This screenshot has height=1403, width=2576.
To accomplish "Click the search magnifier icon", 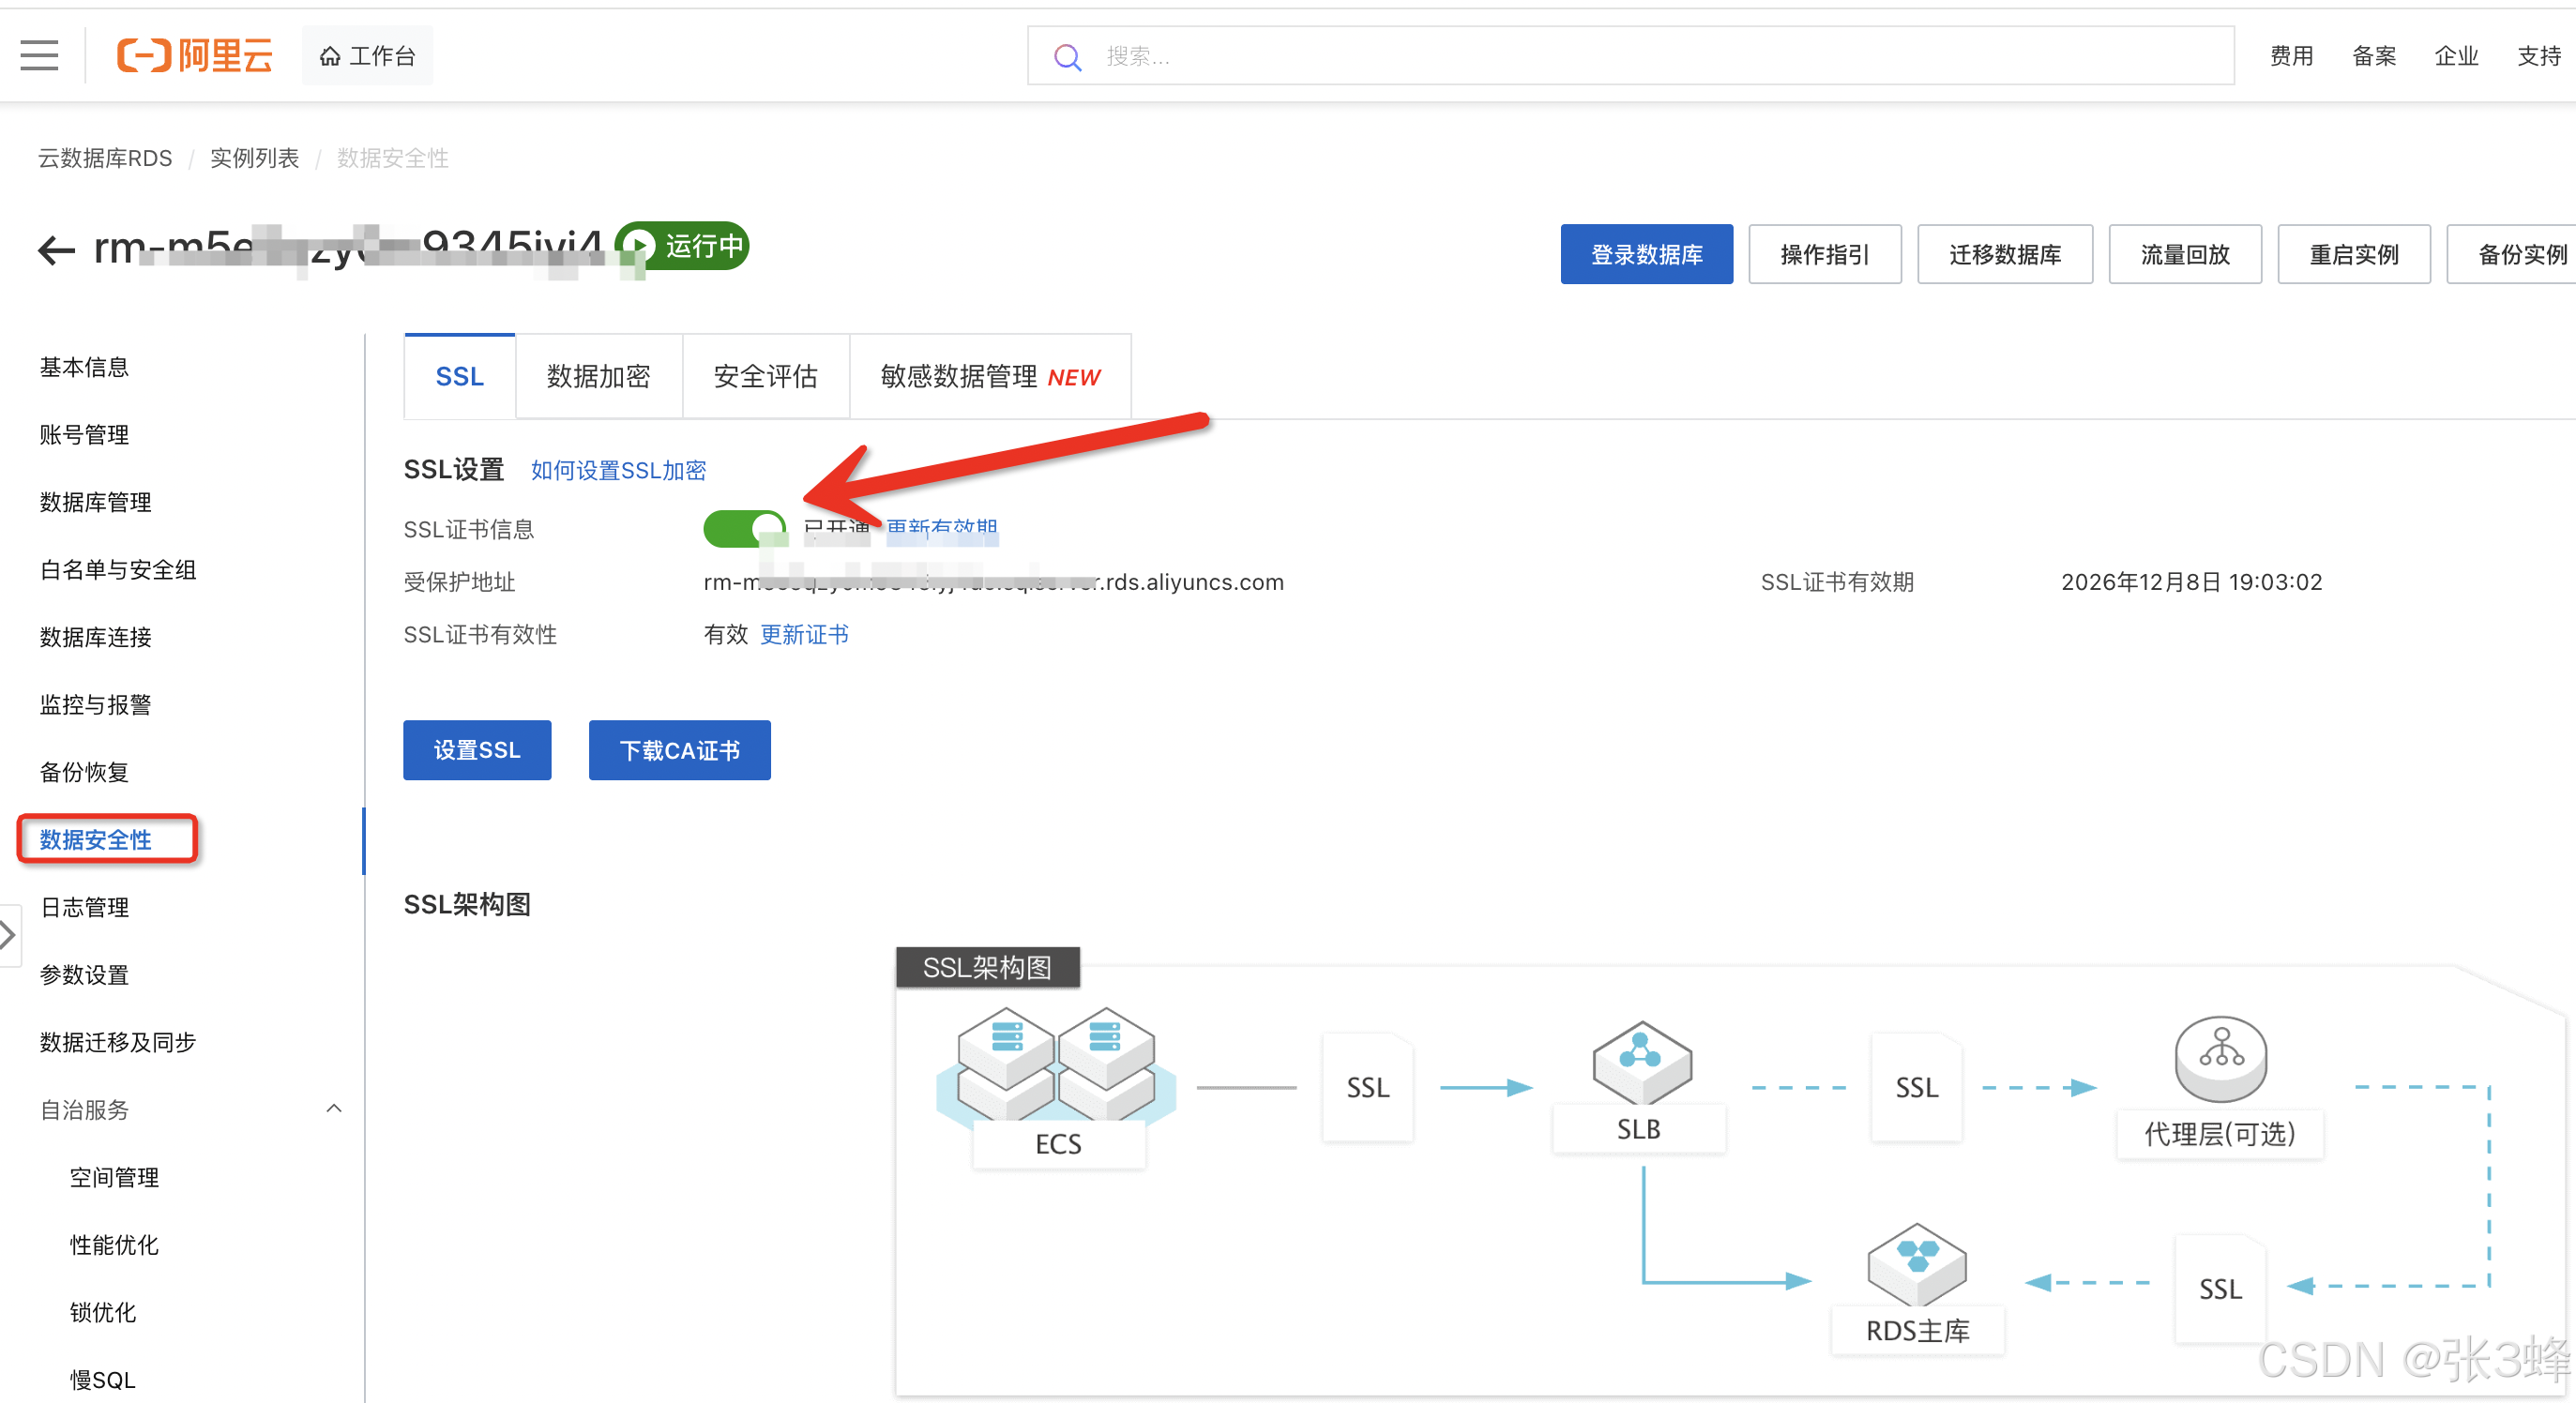I will [1067, 57].
